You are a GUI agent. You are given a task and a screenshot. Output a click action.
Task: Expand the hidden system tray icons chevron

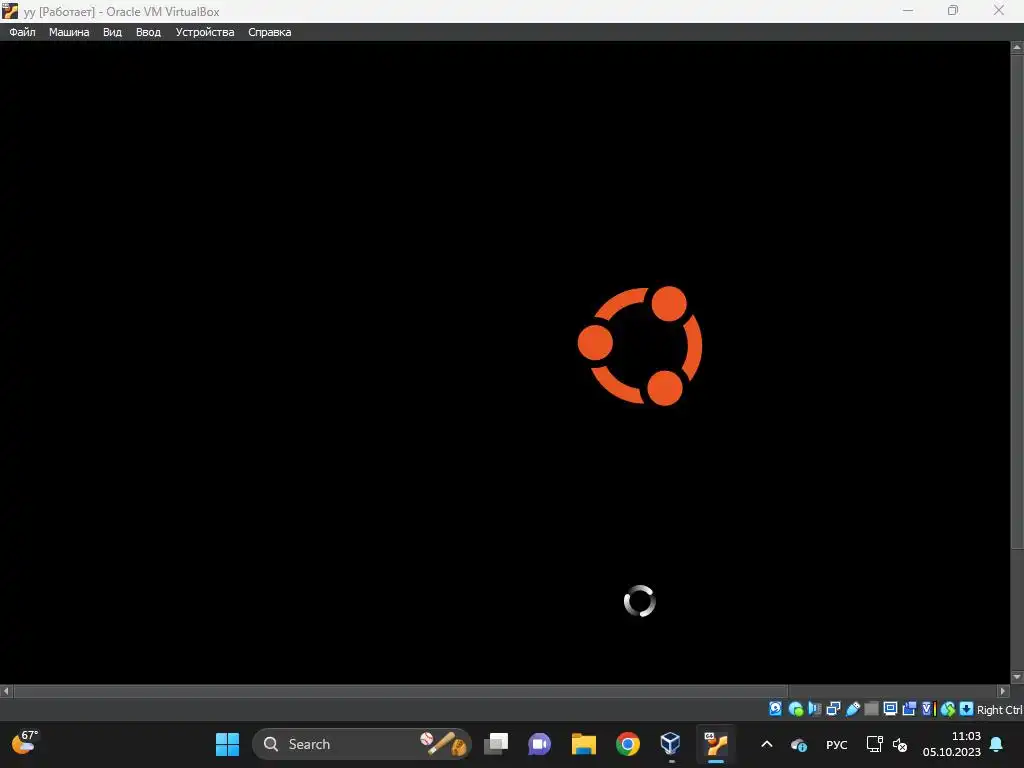(767, 744)
